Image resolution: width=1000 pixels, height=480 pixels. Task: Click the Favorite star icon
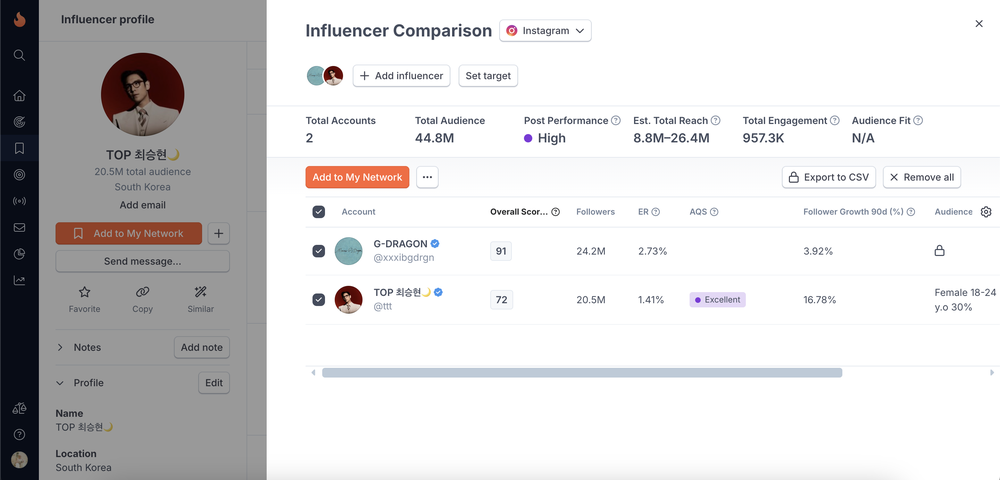point(84,292)
